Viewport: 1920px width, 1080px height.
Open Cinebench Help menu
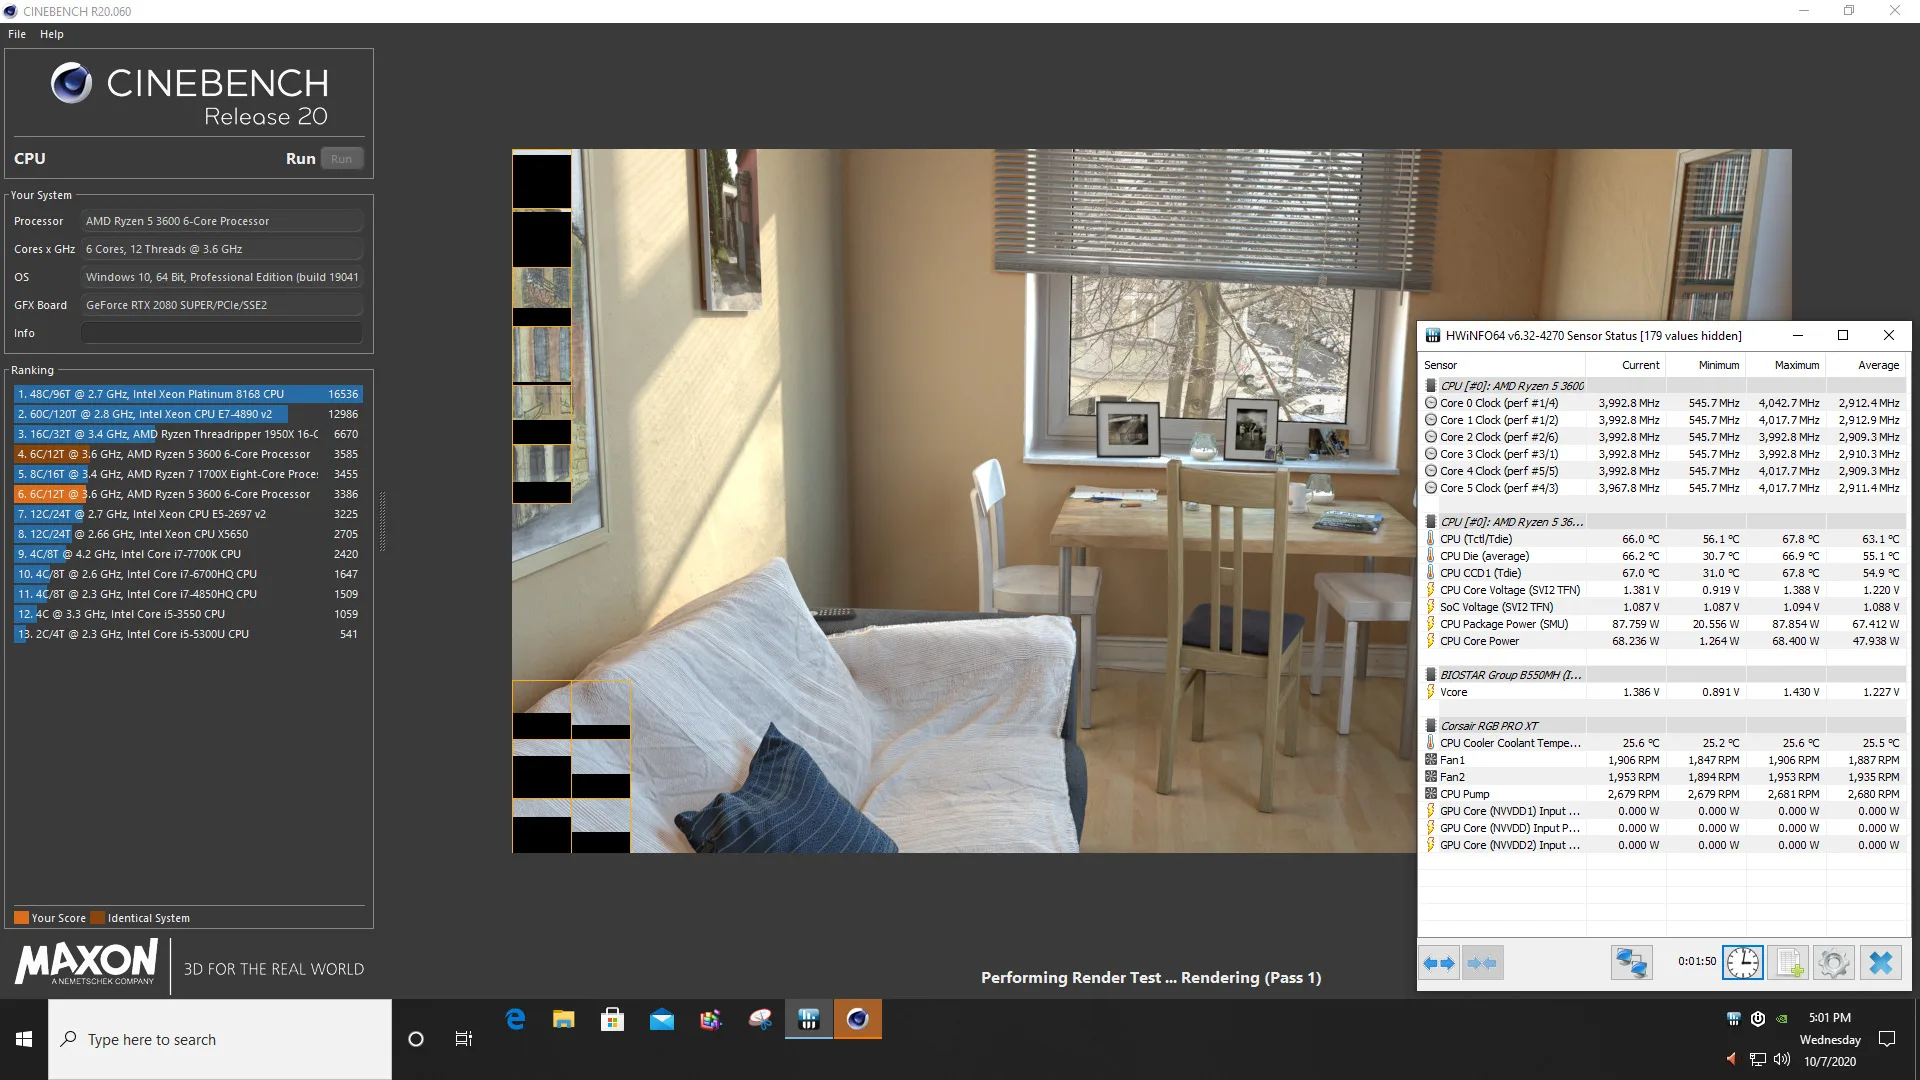point(52,34)
